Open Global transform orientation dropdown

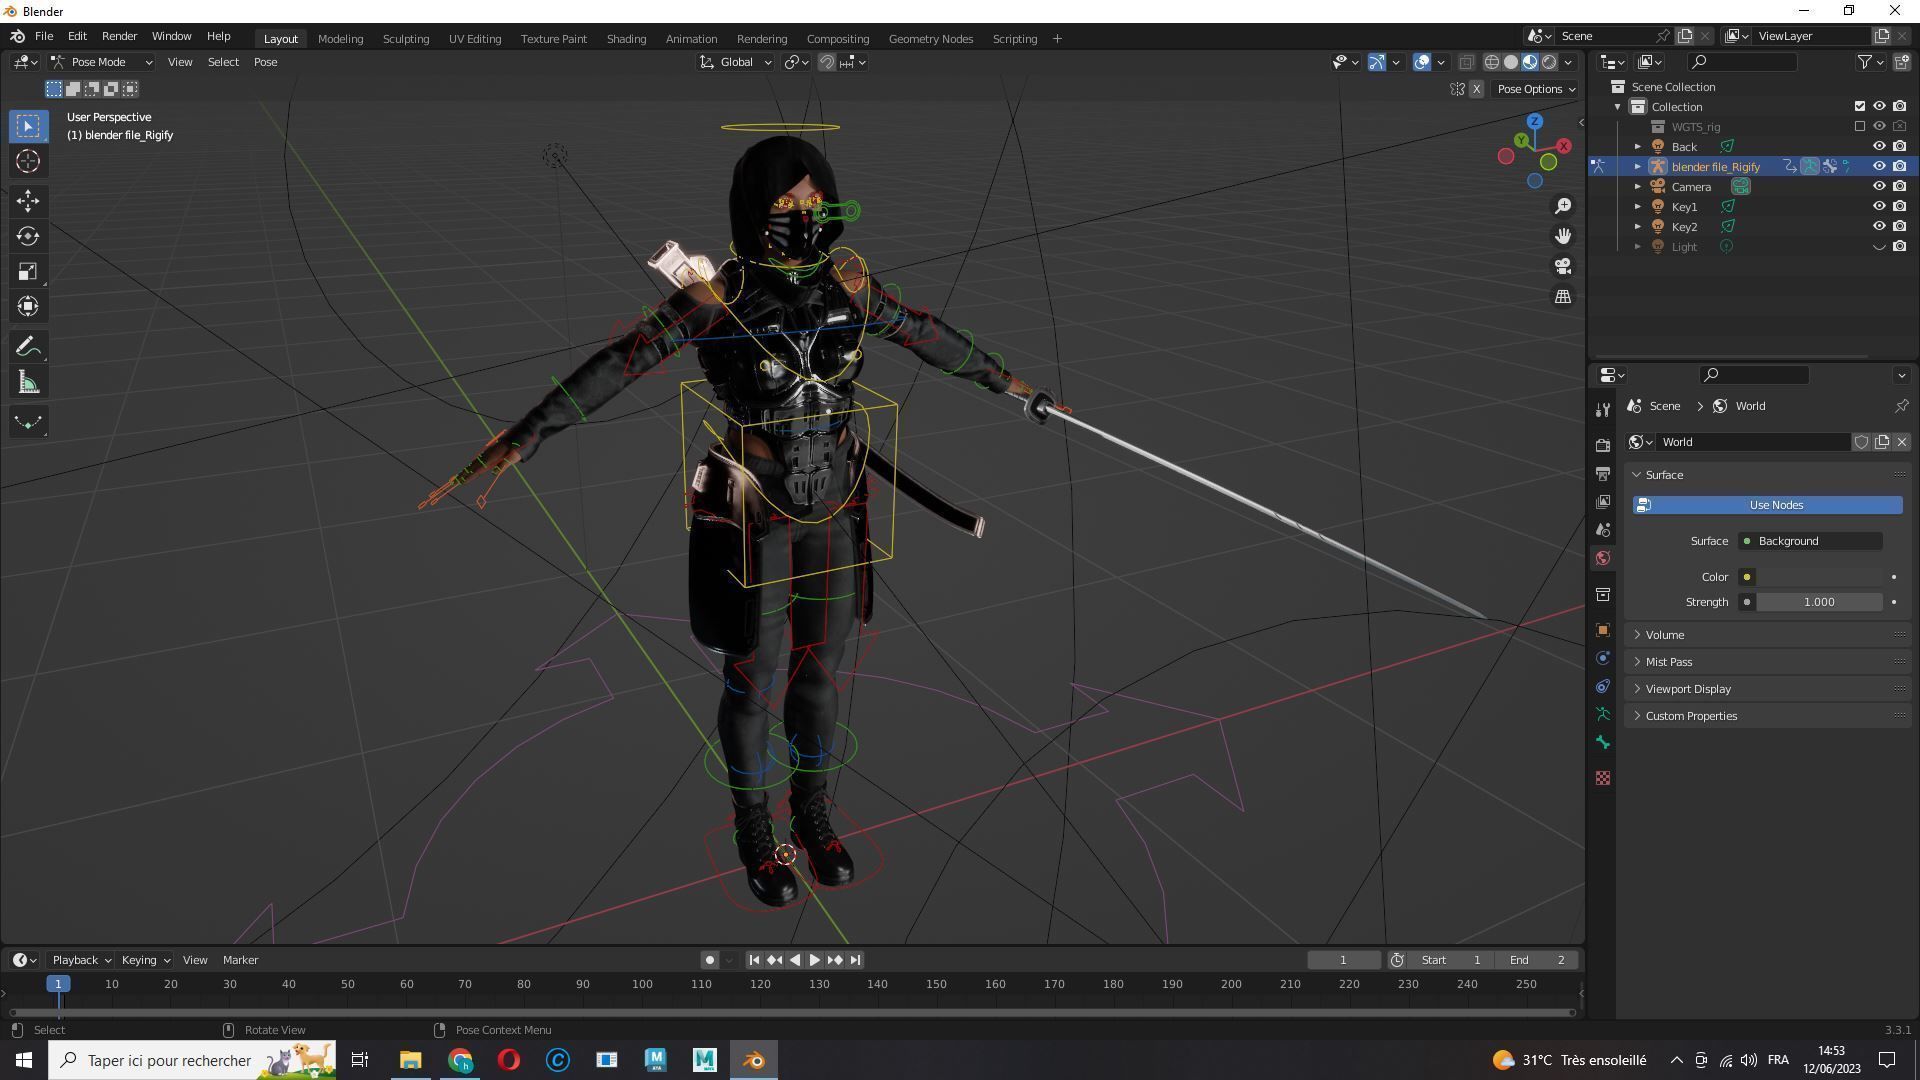pos(736,62)
